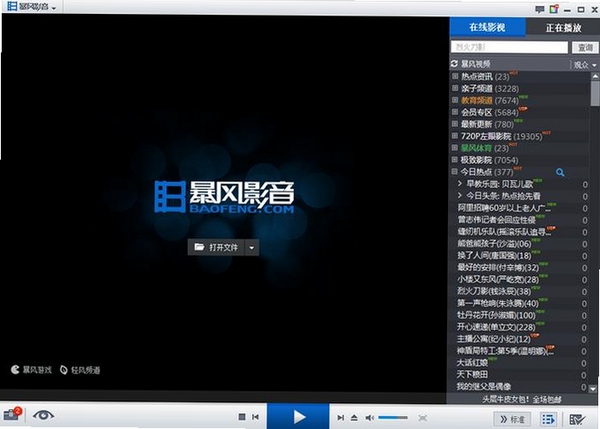This screenshot has height=429, width=600.
Task: Start playback with the big play button
Action: [298, 416]
